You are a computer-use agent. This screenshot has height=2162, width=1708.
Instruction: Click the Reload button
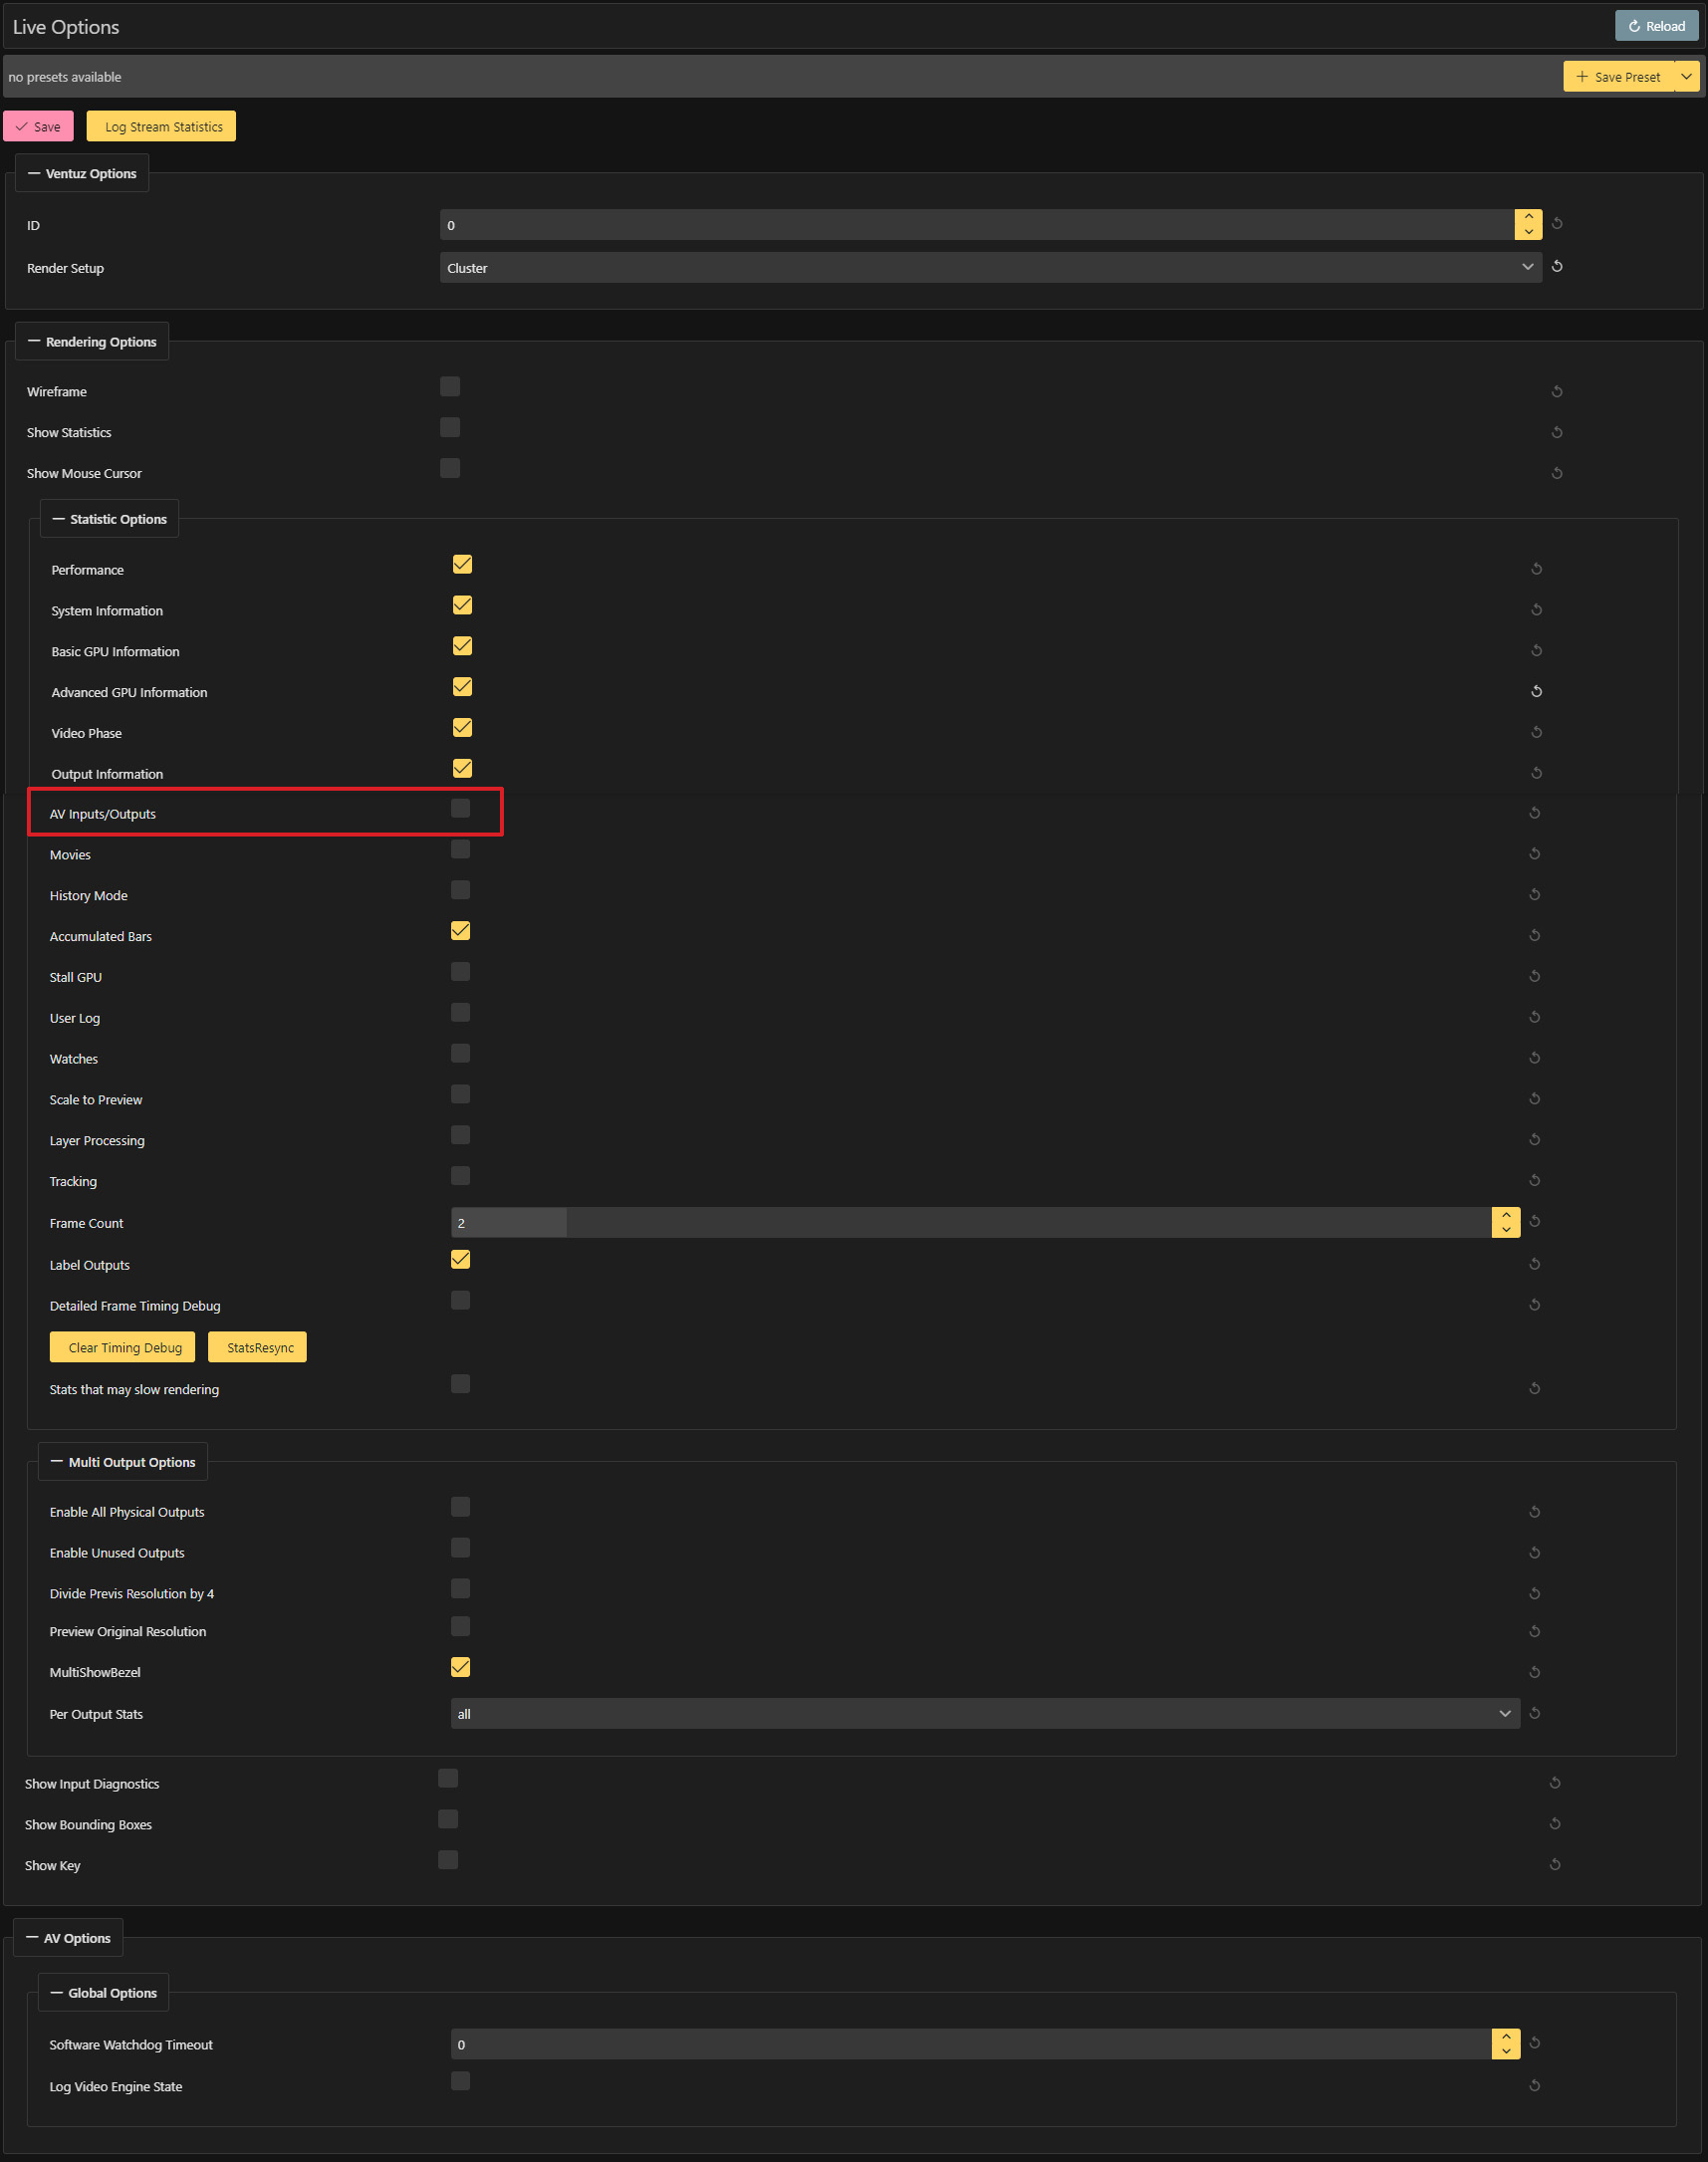click(x=1656, y=26)
